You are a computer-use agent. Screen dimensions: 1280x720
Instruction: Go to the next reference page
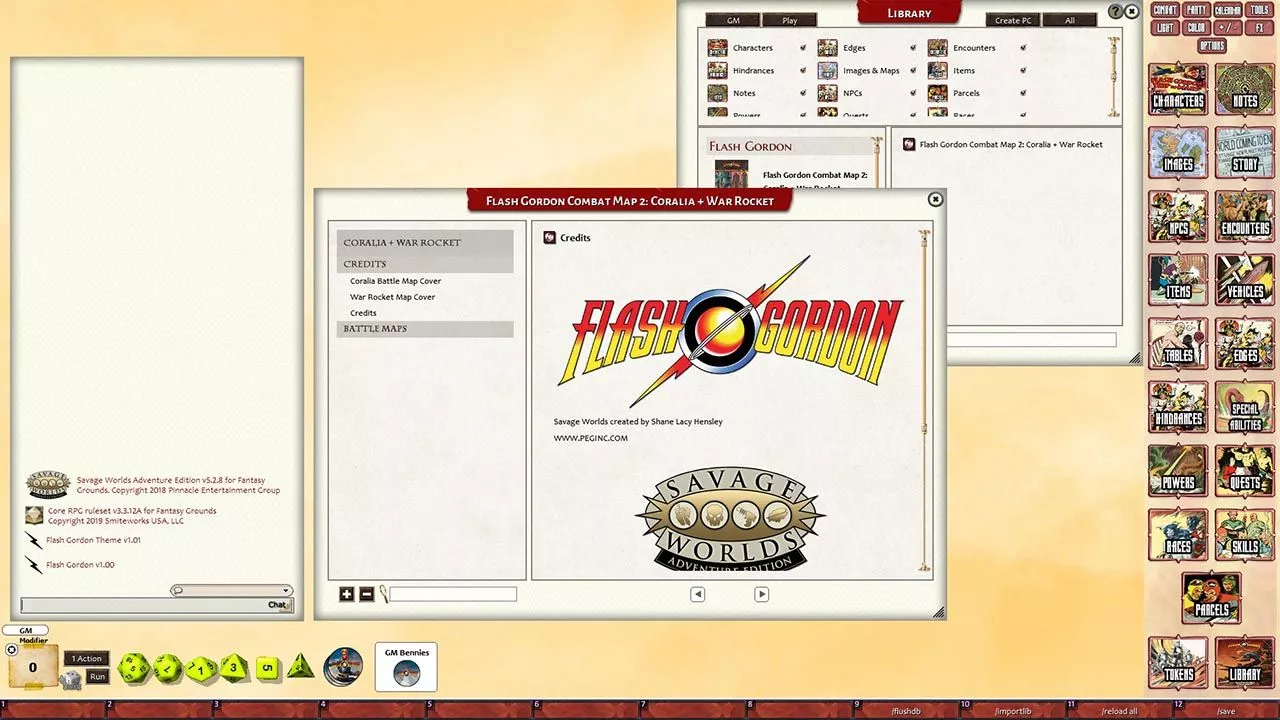[x=761, y=594]
